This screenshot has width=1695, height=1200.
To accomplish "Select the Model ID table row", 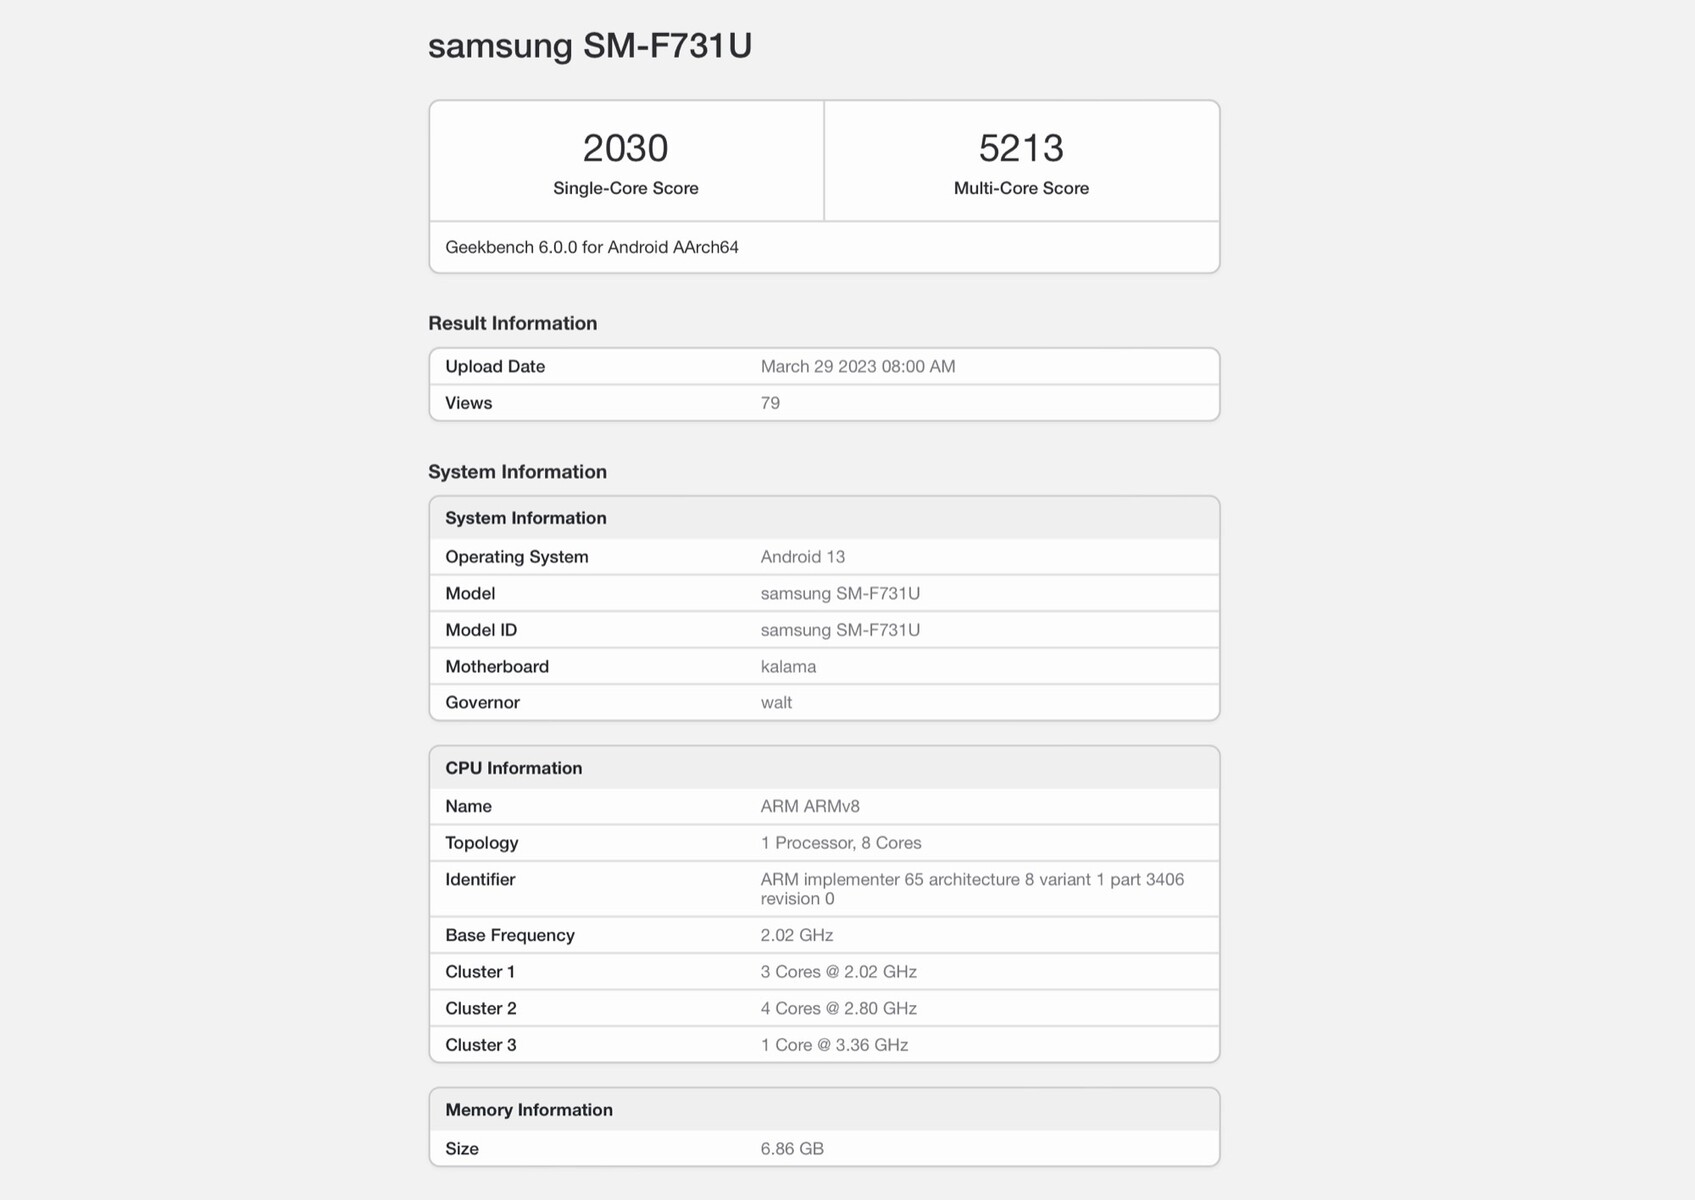I will click(x=824, y=629).
